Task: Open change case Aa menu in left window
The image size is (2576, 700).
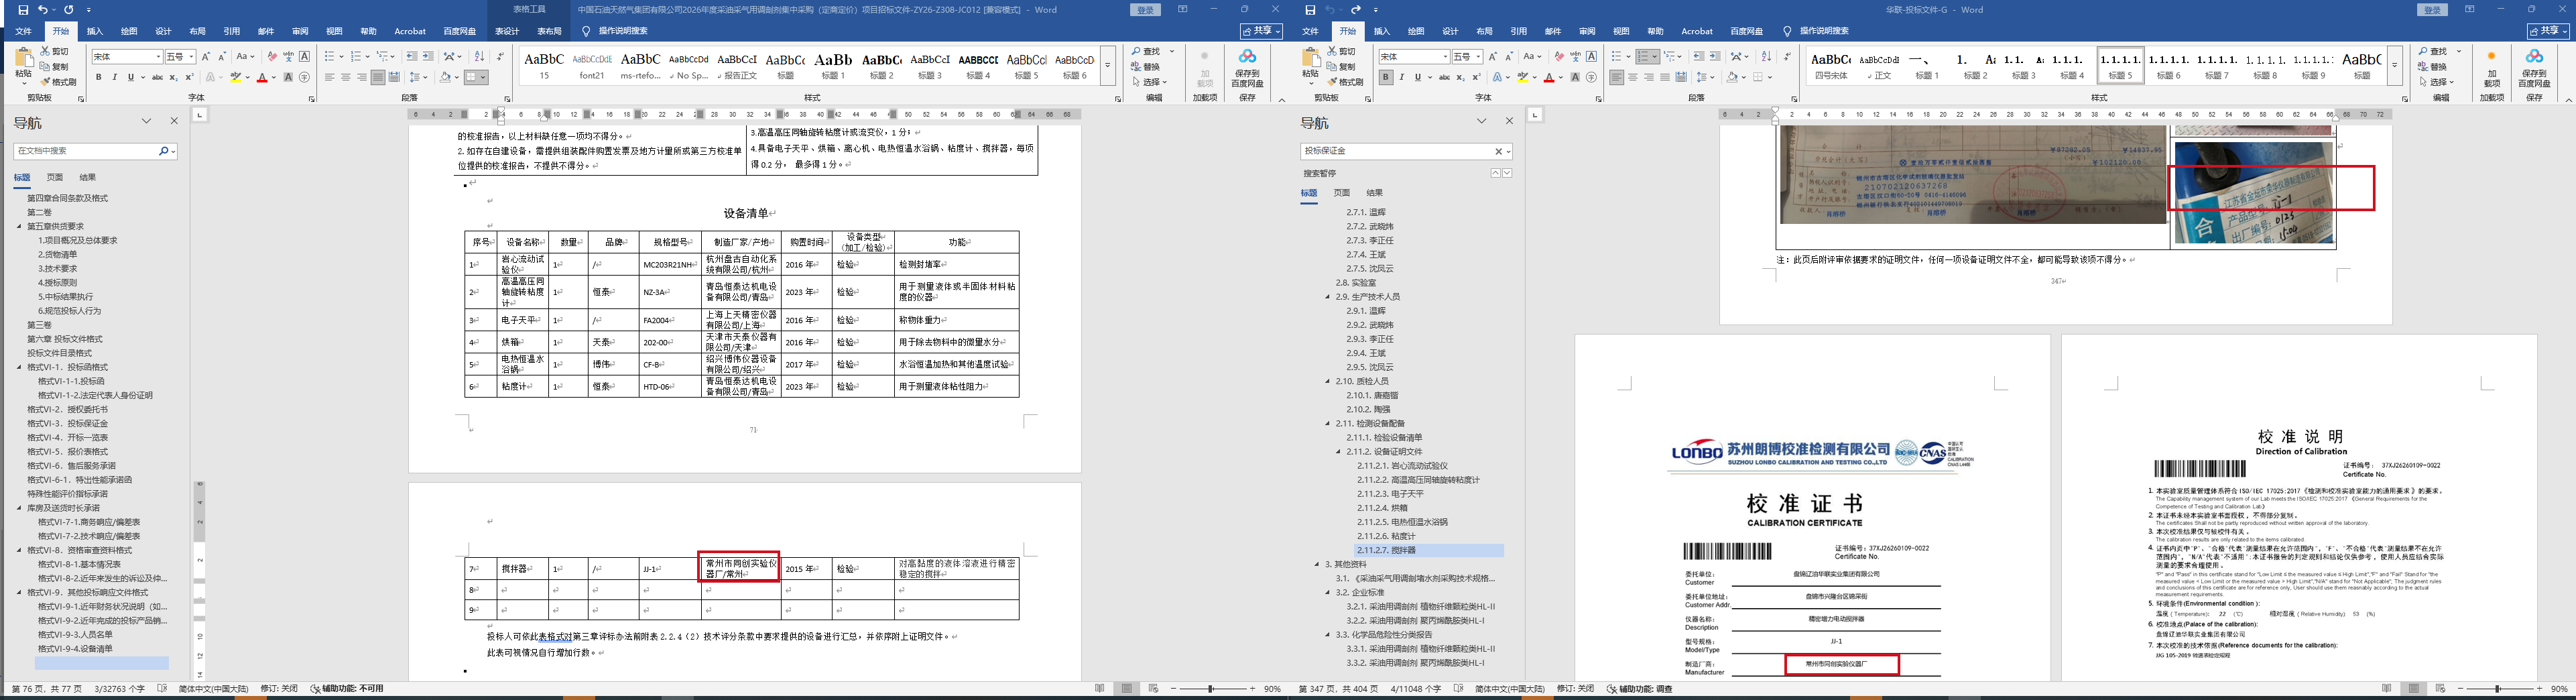Action: coord(244,57)
